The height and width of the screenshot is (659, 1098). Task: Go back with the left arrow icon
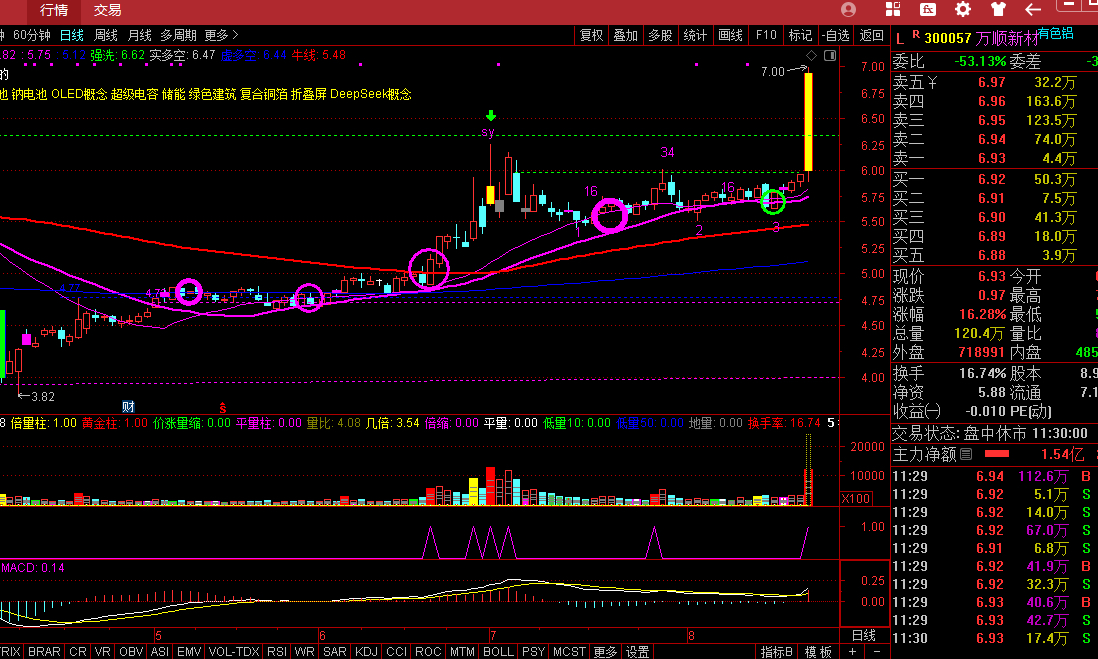tap(1033, 9)
